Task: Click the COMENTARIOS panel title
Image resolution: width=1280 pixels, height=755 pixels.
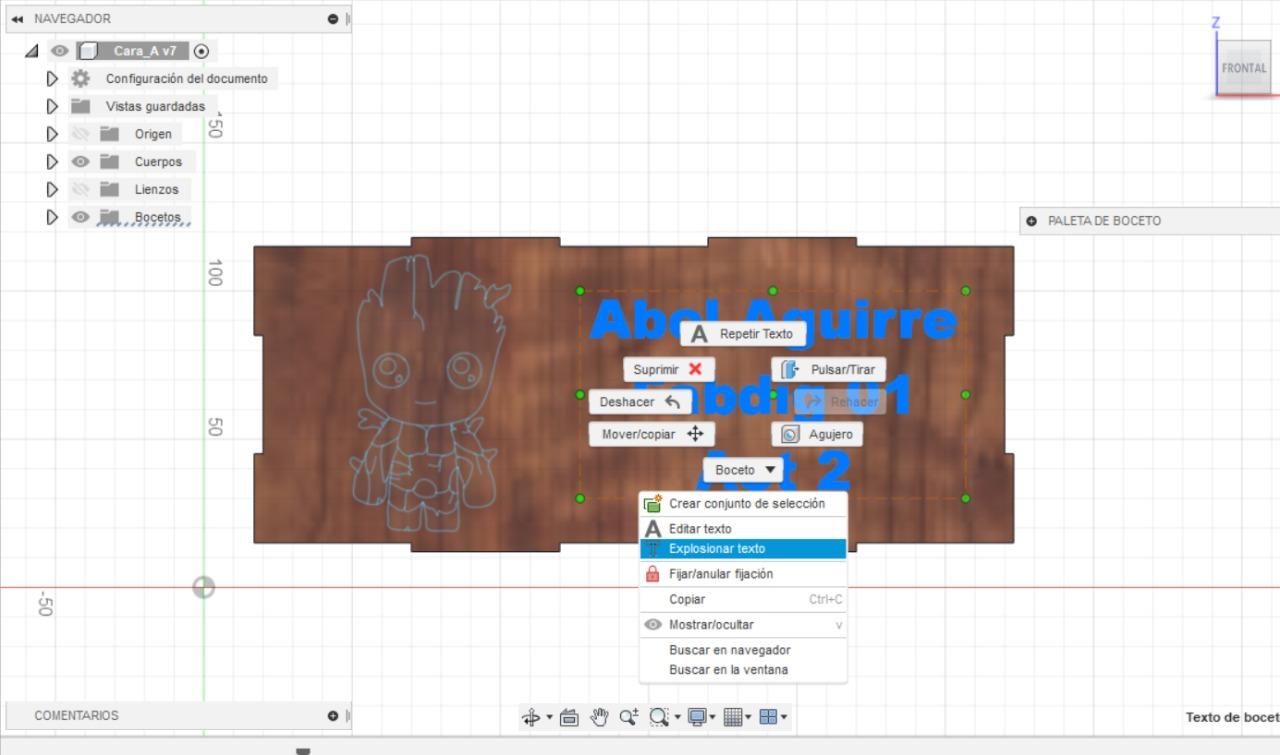Action: (x=76, y=716)
